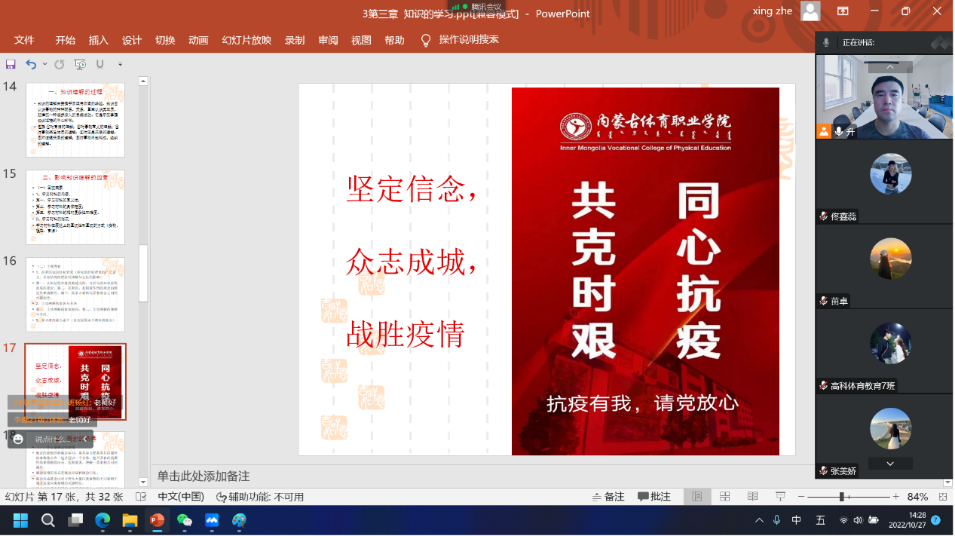The image size is (955, 536).
Task: Switch to the 动画 ribbon tab
Action: point(198,40)
